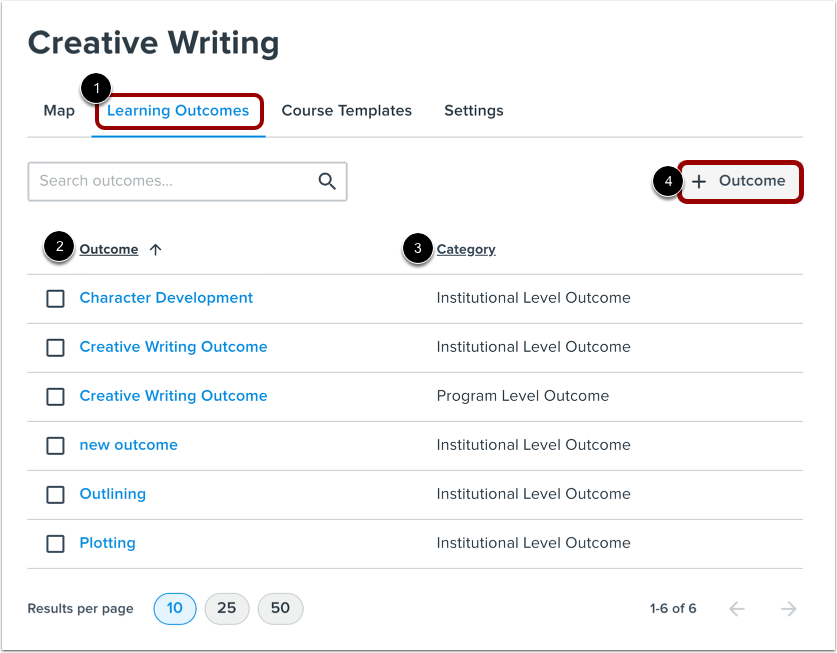The width and height of the screenshot is (837, 653).
Task: Click the +Outcome button
Action: (740, 181)
